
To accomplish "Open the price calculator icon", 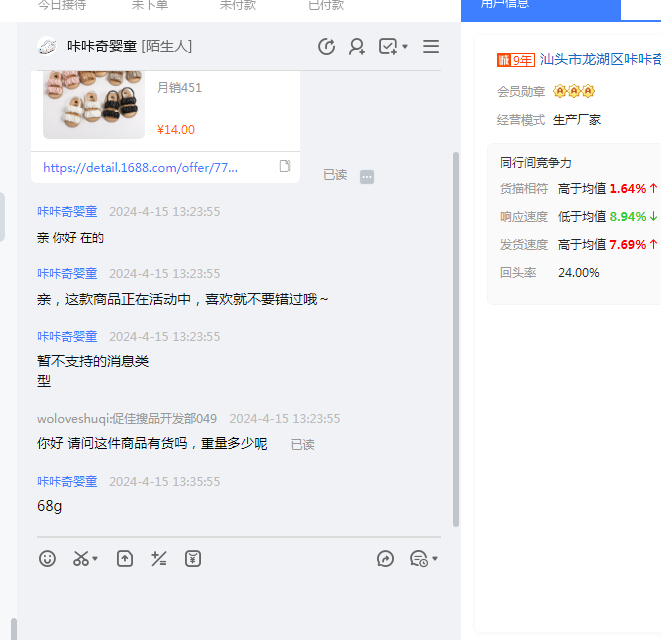I will [x=158, y=559].
